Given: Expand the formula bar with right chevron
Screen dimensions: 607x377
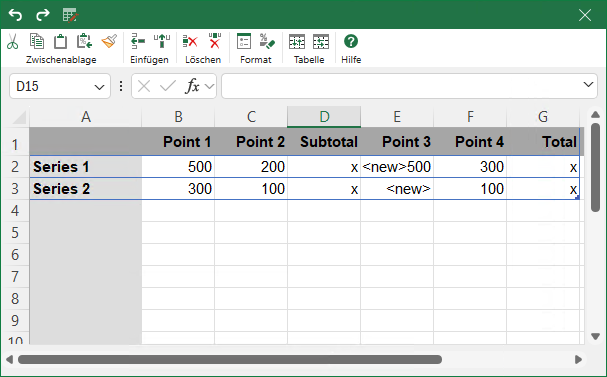Looking at the screenshot, I should coord(588,84).
